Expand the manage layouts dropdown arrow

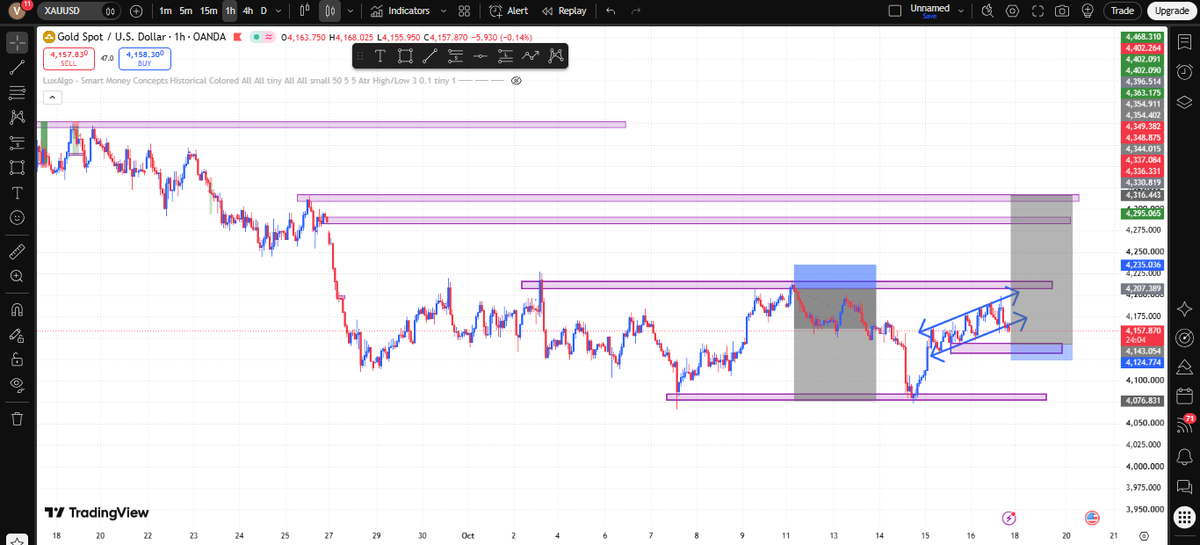pyautogui.click(x=962, y=11)
